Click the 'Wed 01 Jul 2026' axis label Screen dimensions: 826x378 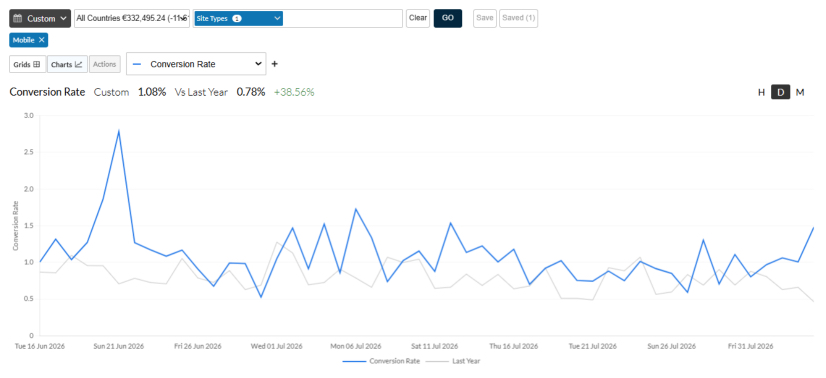coord(277,346)
